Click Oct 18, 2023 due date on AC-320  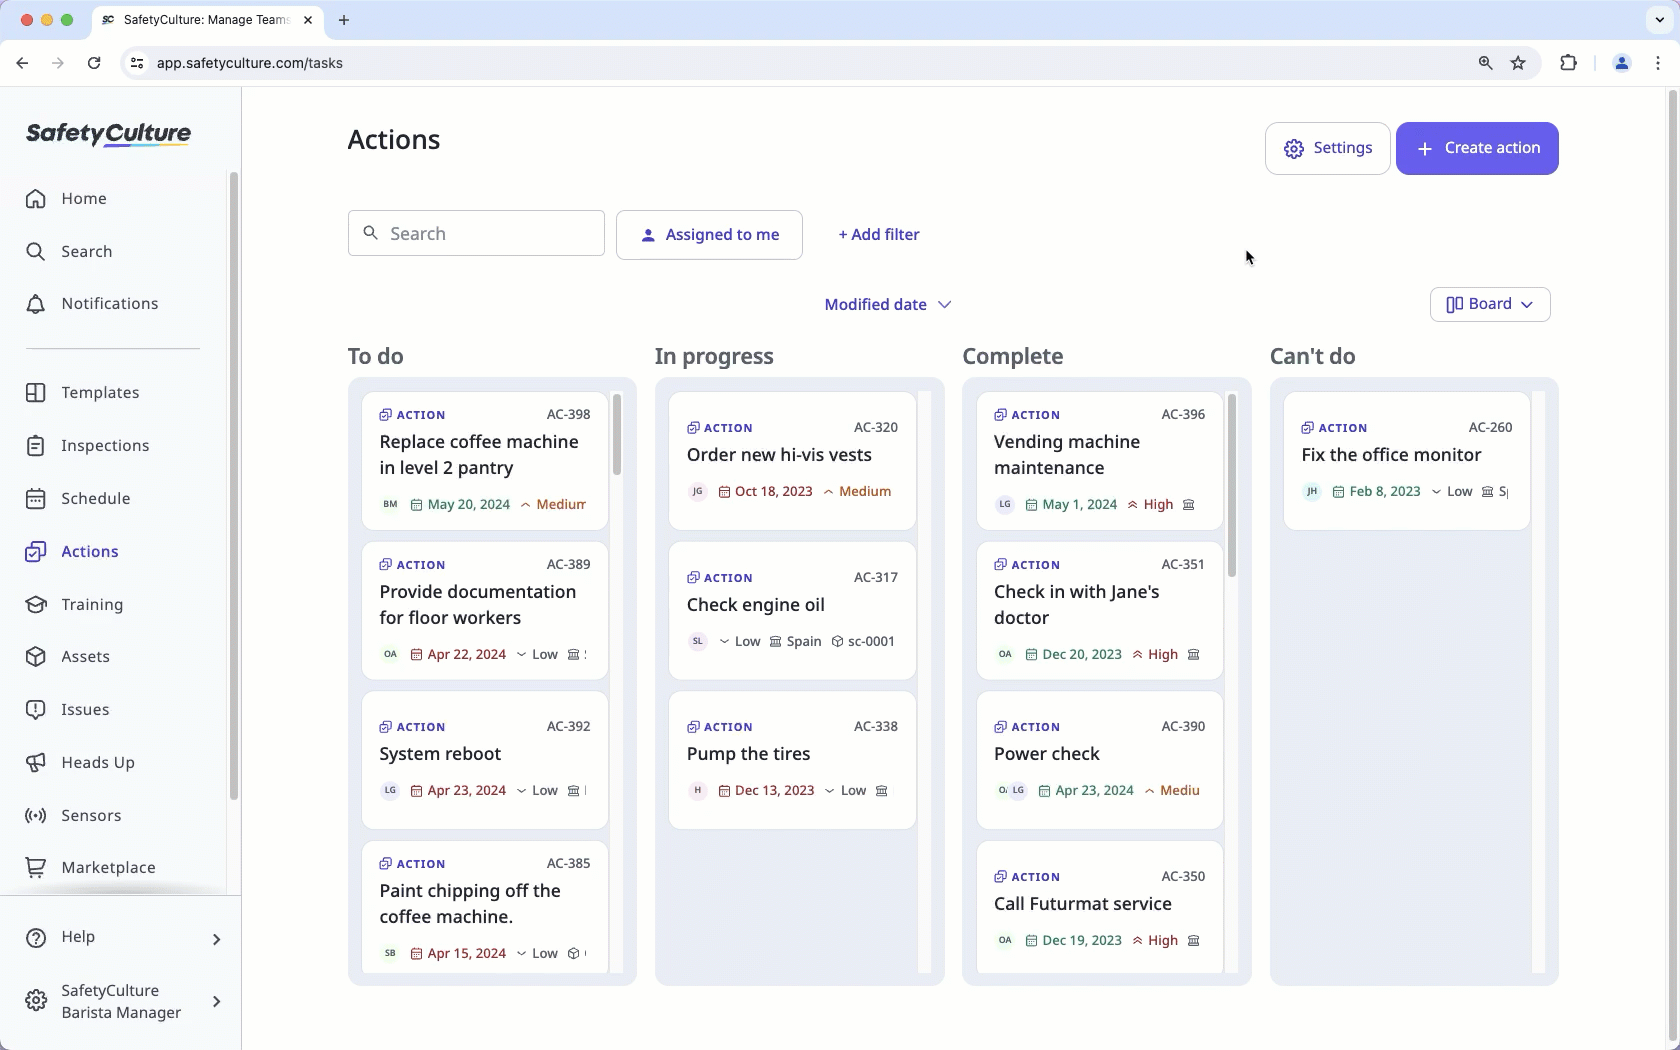click(x=765, y=492)
